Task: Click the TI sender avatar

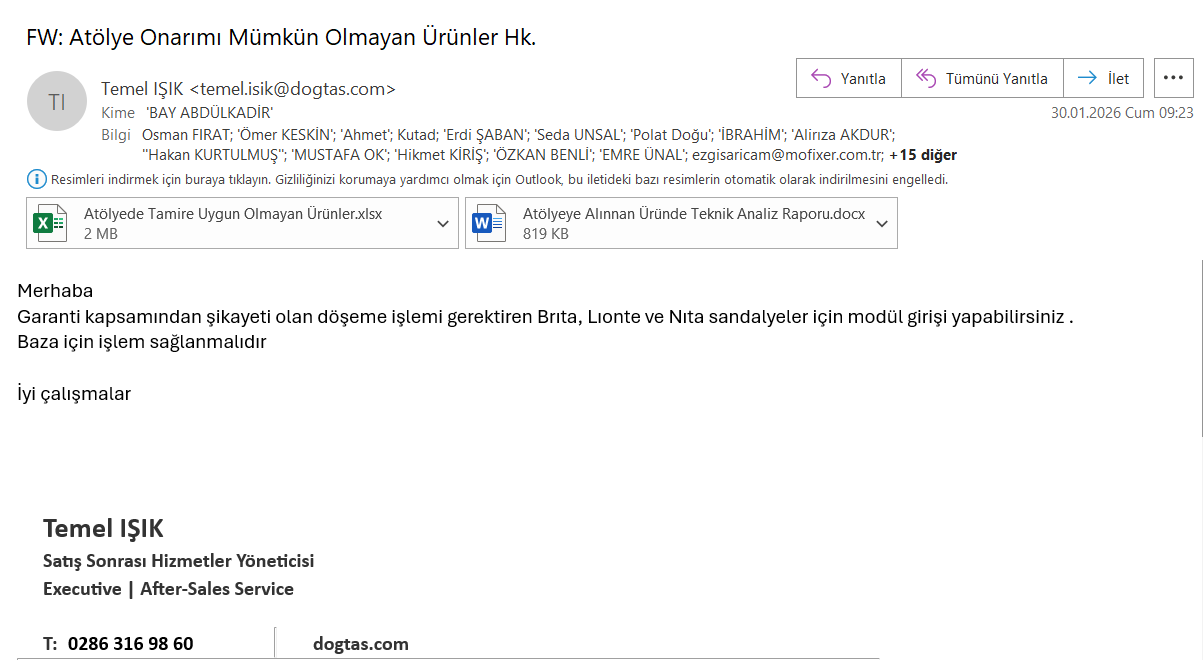Action: tap(57, 101)
